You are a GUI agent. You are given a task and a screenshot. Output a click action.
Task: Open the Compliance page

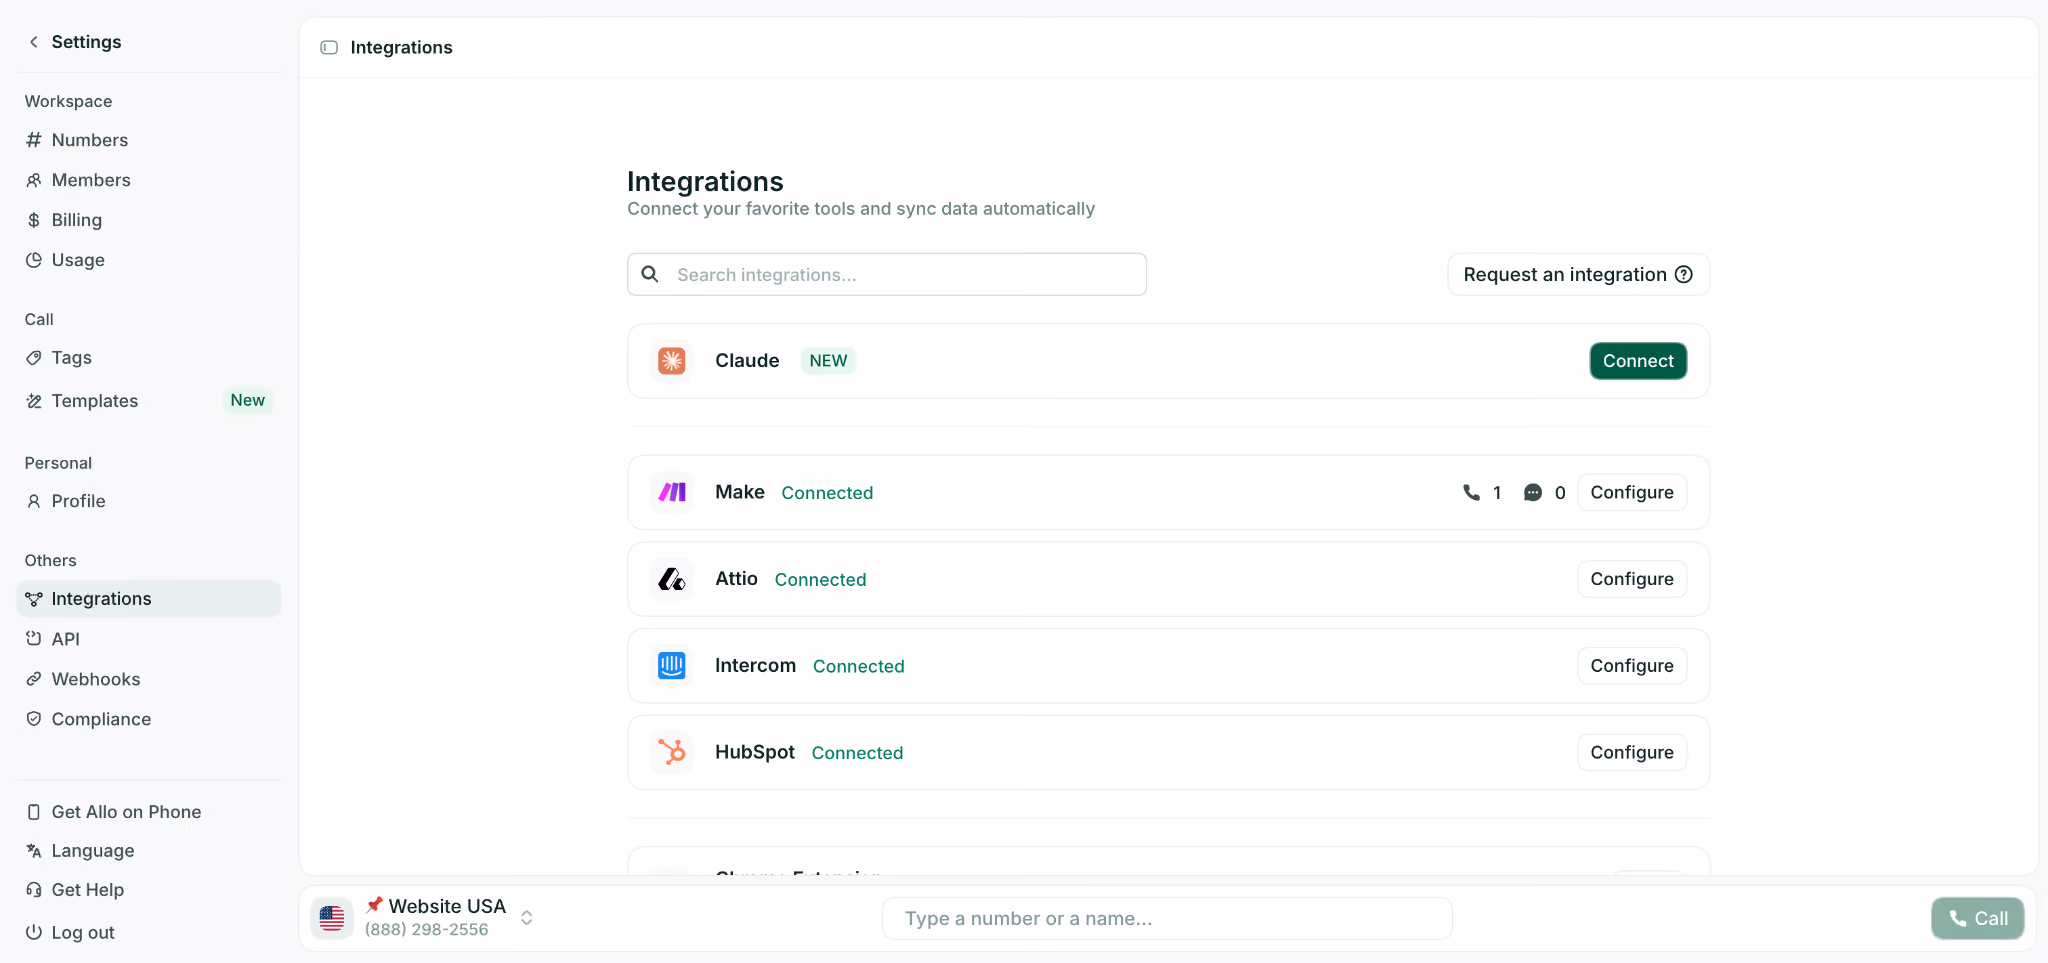click(148, 719)
